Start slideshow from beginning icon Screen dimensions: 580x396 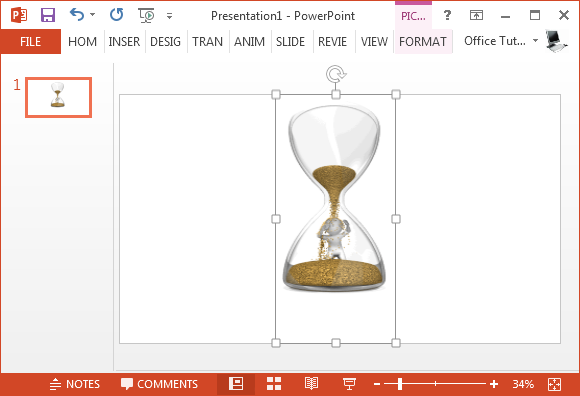click(146, 16)
